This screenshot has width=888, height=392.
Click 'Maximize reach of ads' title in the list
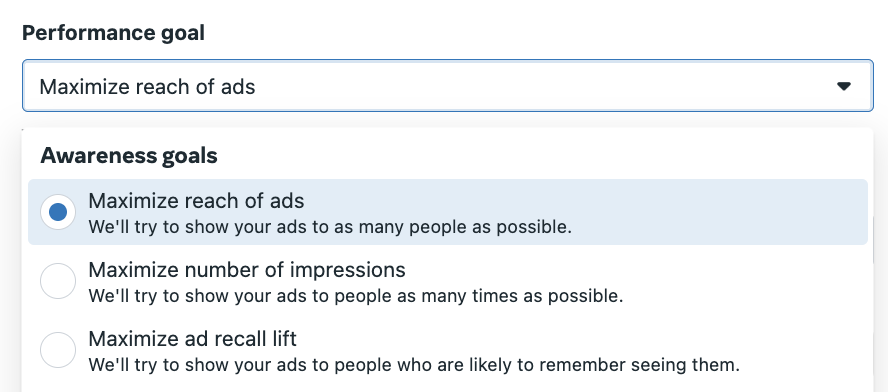point(196,201)
